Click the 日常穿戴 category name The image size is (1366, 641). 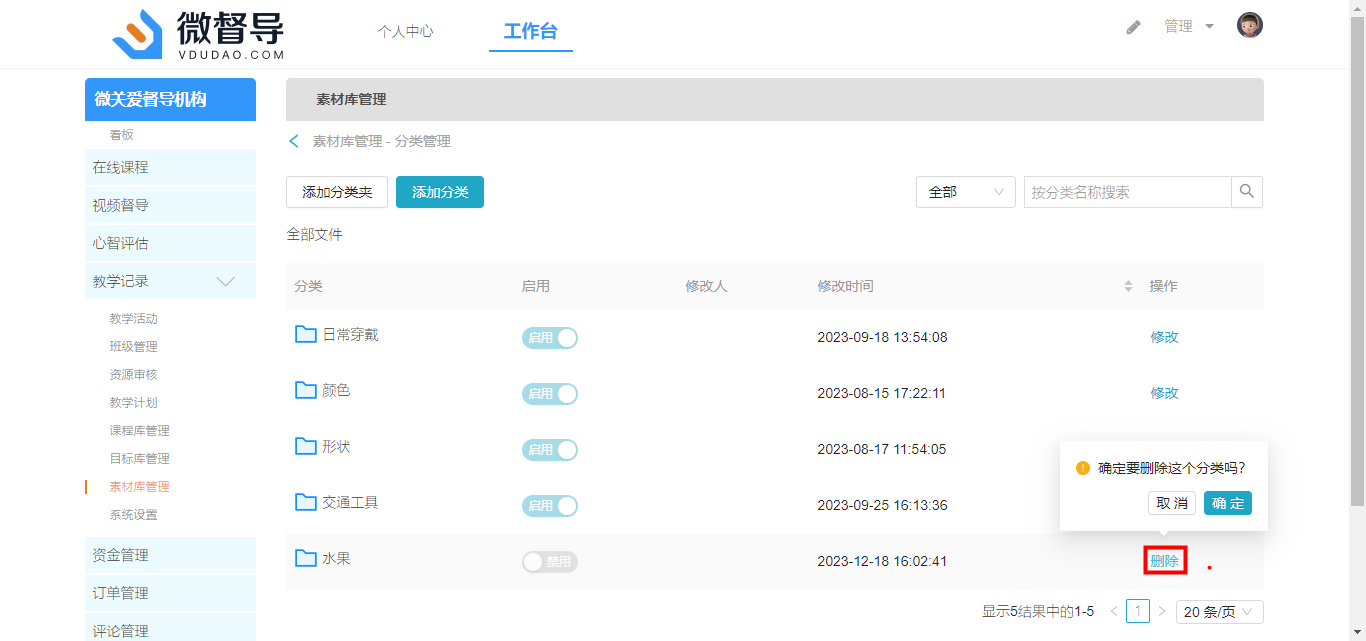(x=350, y=334)
